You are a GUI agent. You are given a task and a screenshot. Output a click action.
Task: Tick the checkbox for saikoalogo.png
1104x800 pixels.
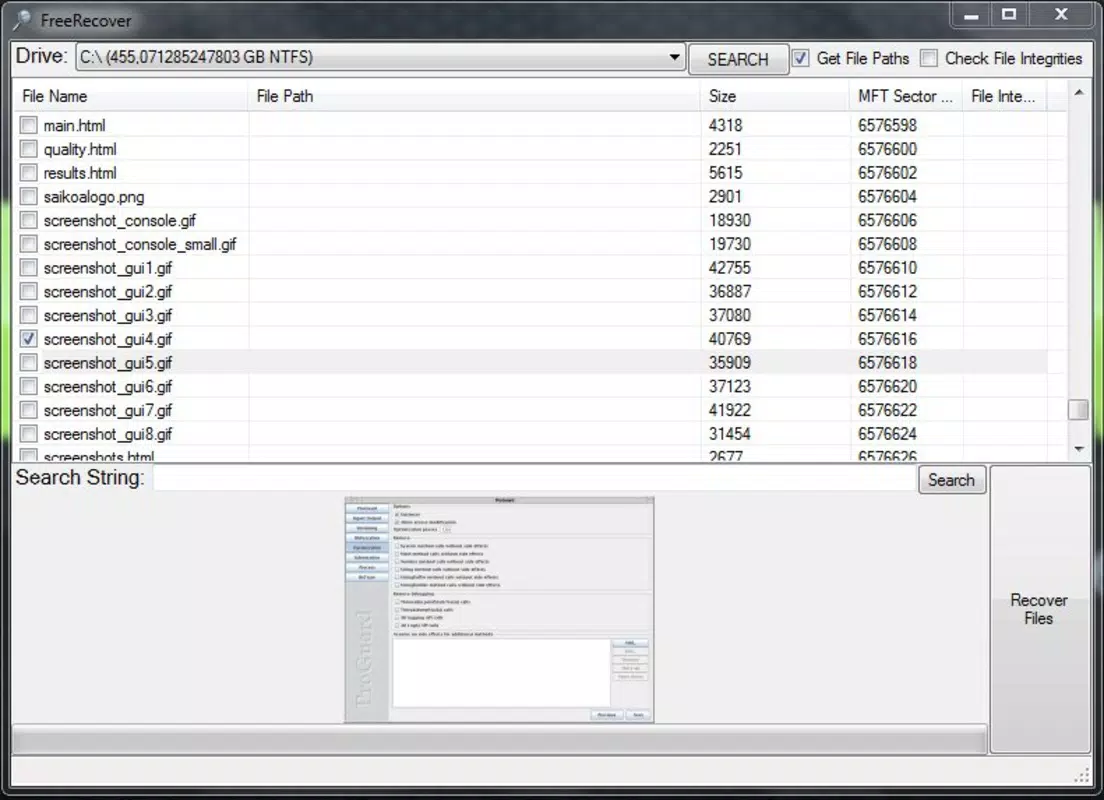coord(28,196)
